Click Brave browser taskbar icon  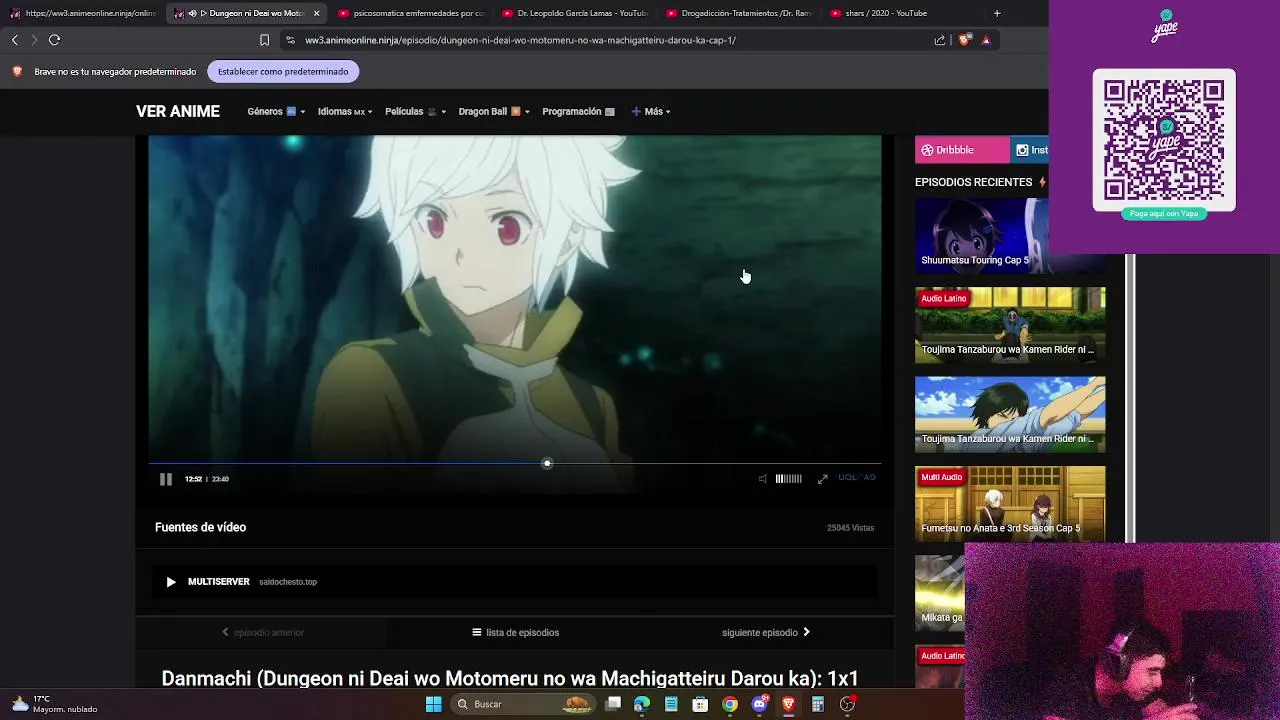[x=788, y=704]
